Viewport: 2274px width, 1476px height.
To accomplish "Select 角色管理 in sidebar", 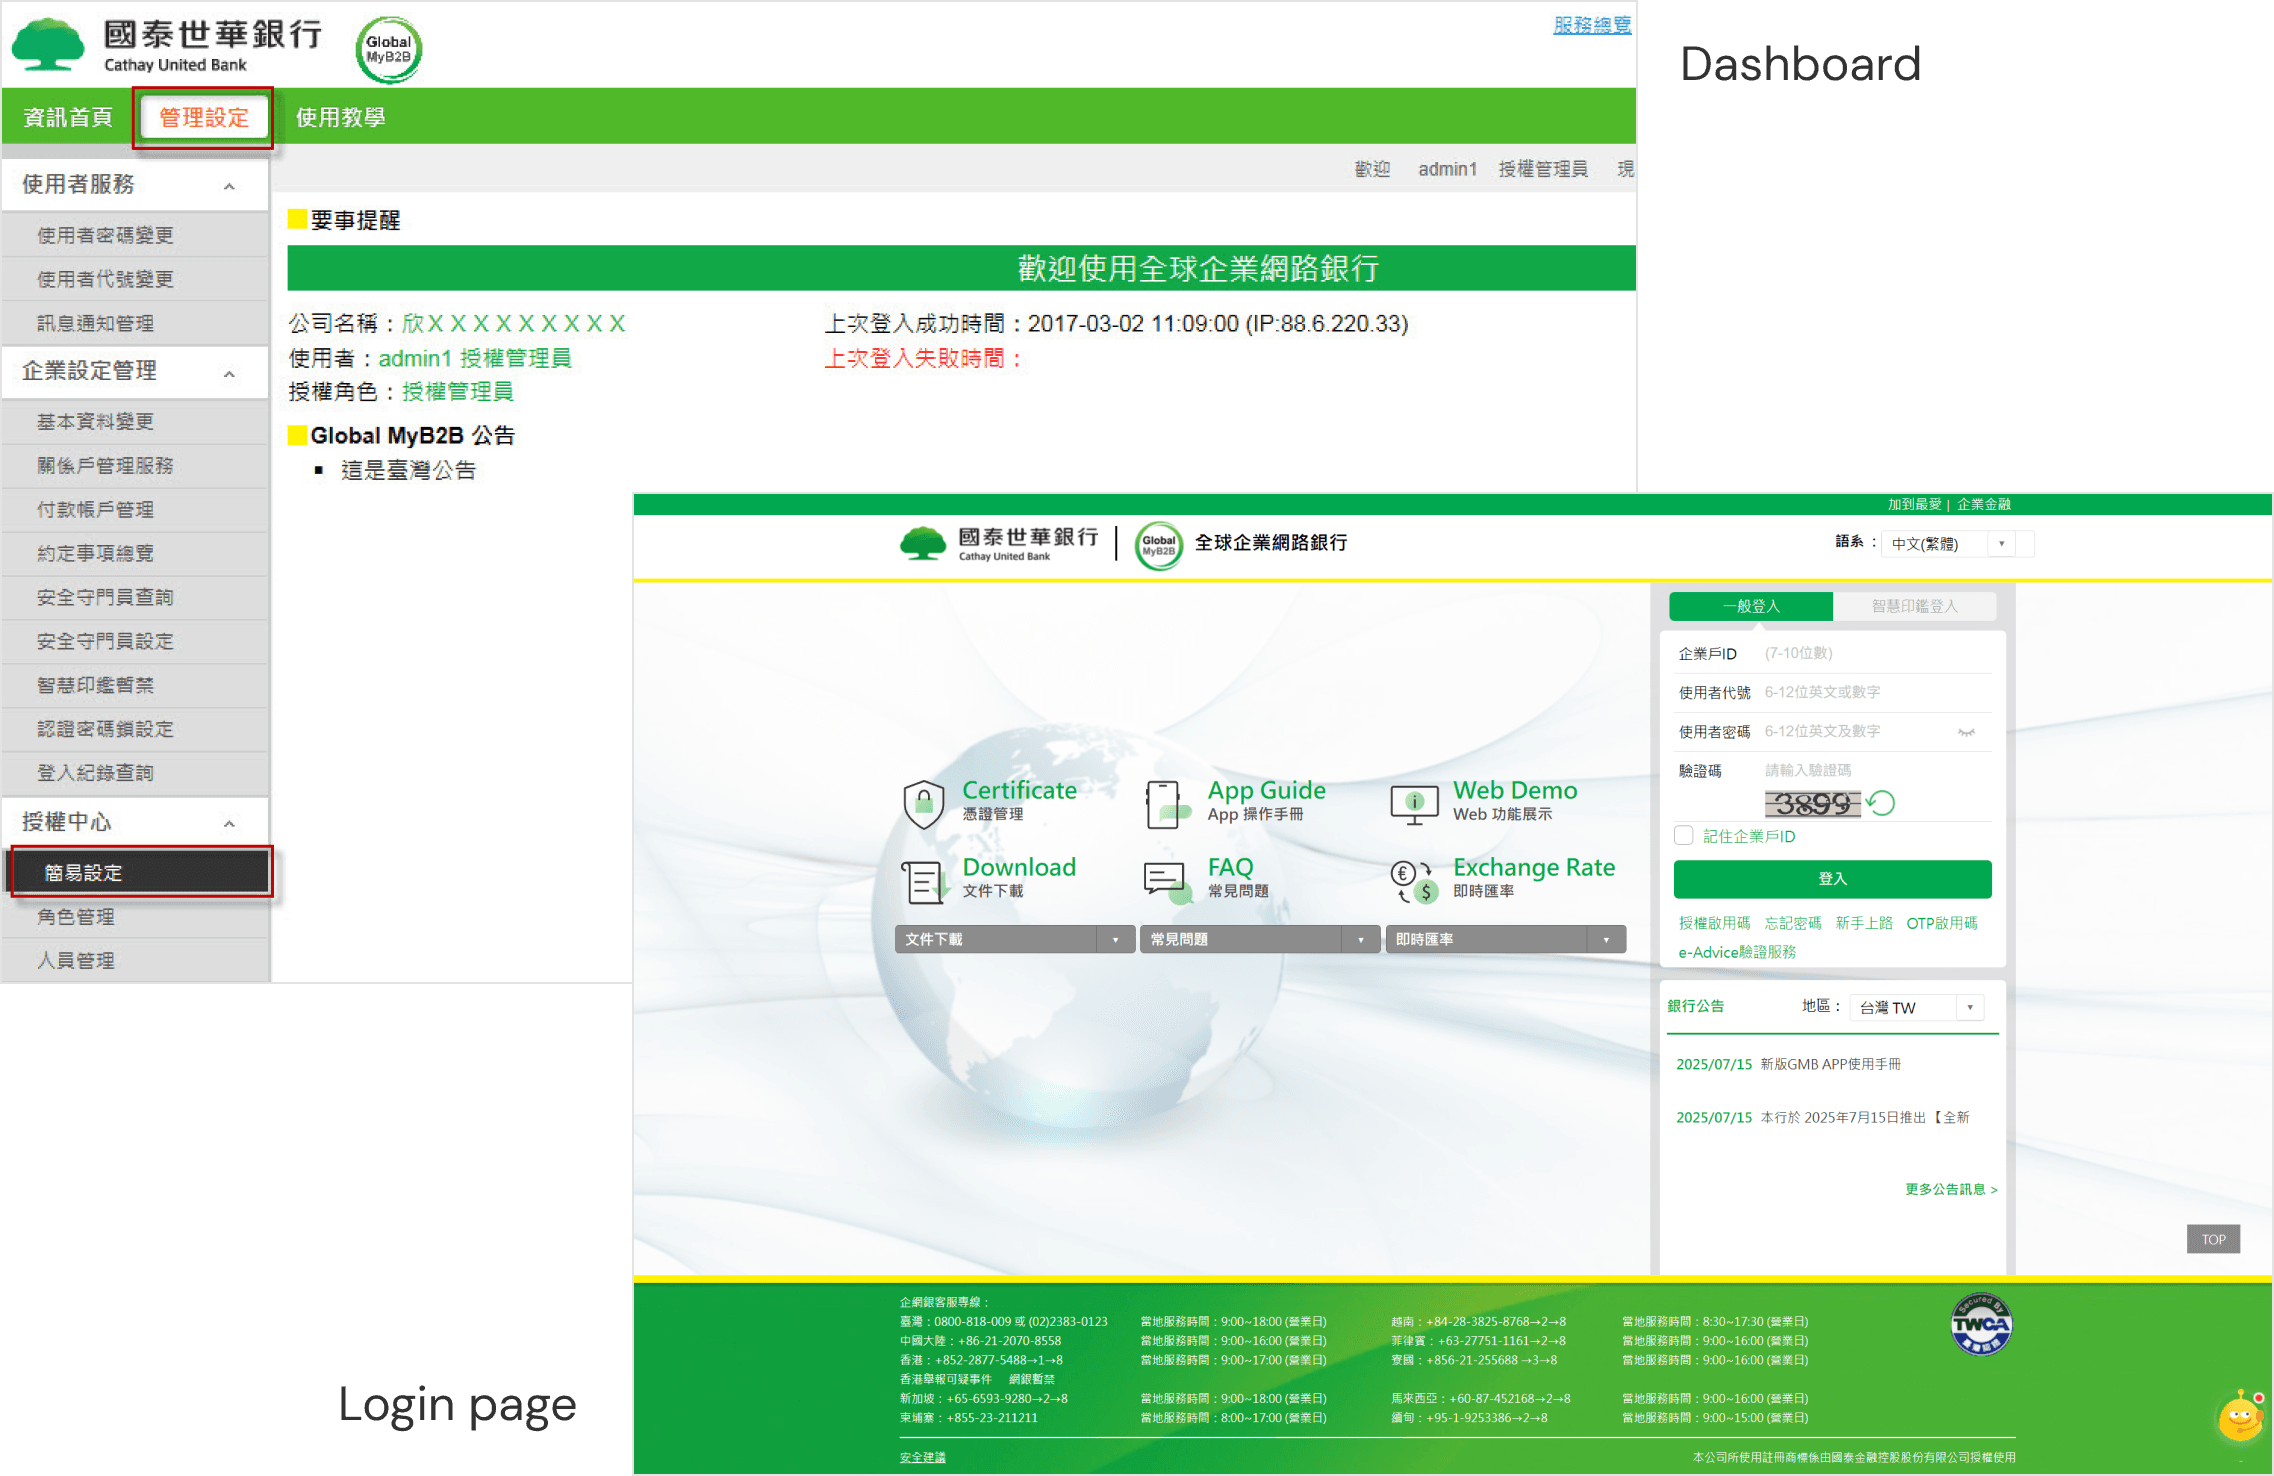I will (x=76, y=916).
